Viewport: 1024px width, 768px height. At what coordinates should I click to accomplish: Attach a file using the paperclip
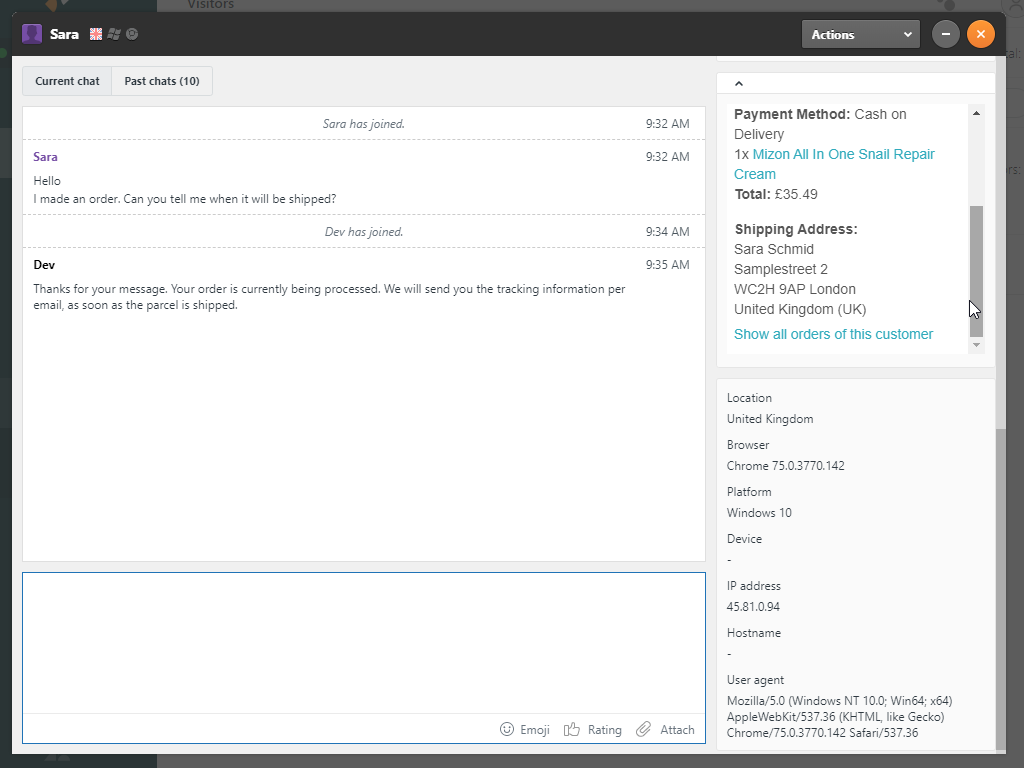[665, 729]
